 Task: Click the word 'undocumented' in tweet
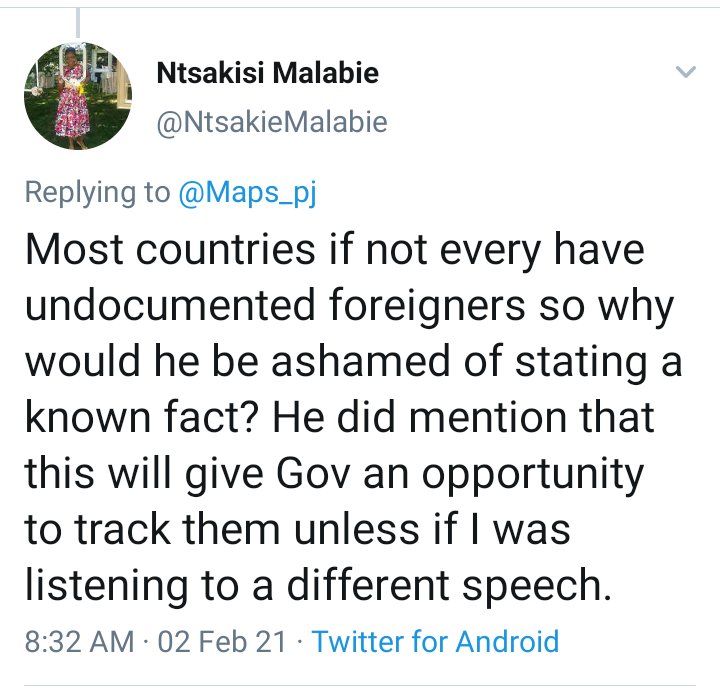[x=170, y=305]
